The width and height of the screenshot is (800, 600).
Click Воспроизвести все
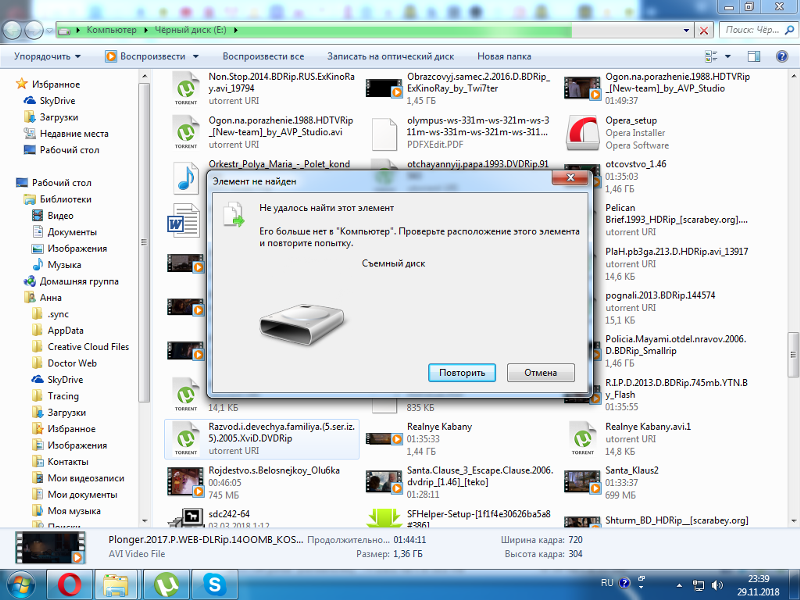point(263,56)
